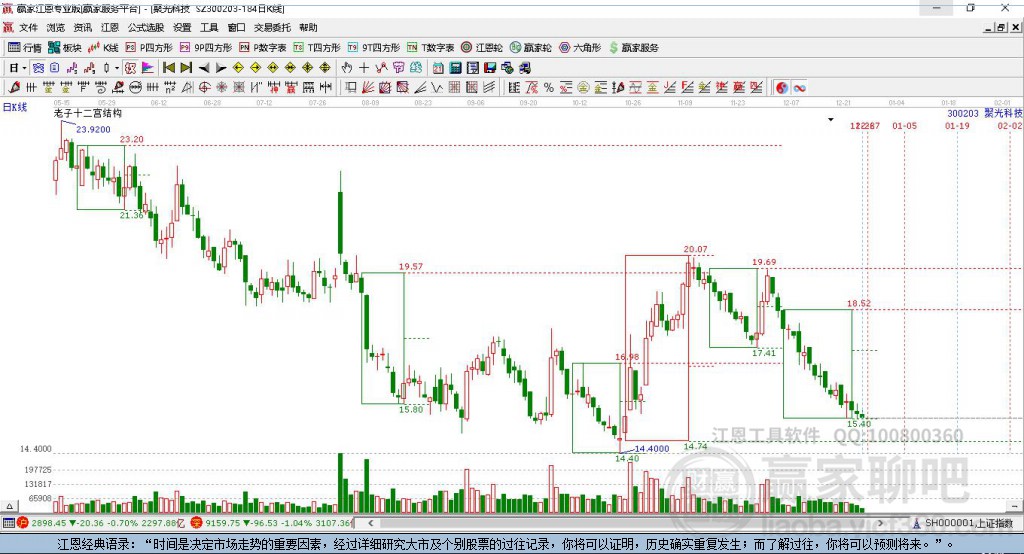Screen dimensions: 1024x554
Task: Click the 14.4000 low price label
Action: 652,449
